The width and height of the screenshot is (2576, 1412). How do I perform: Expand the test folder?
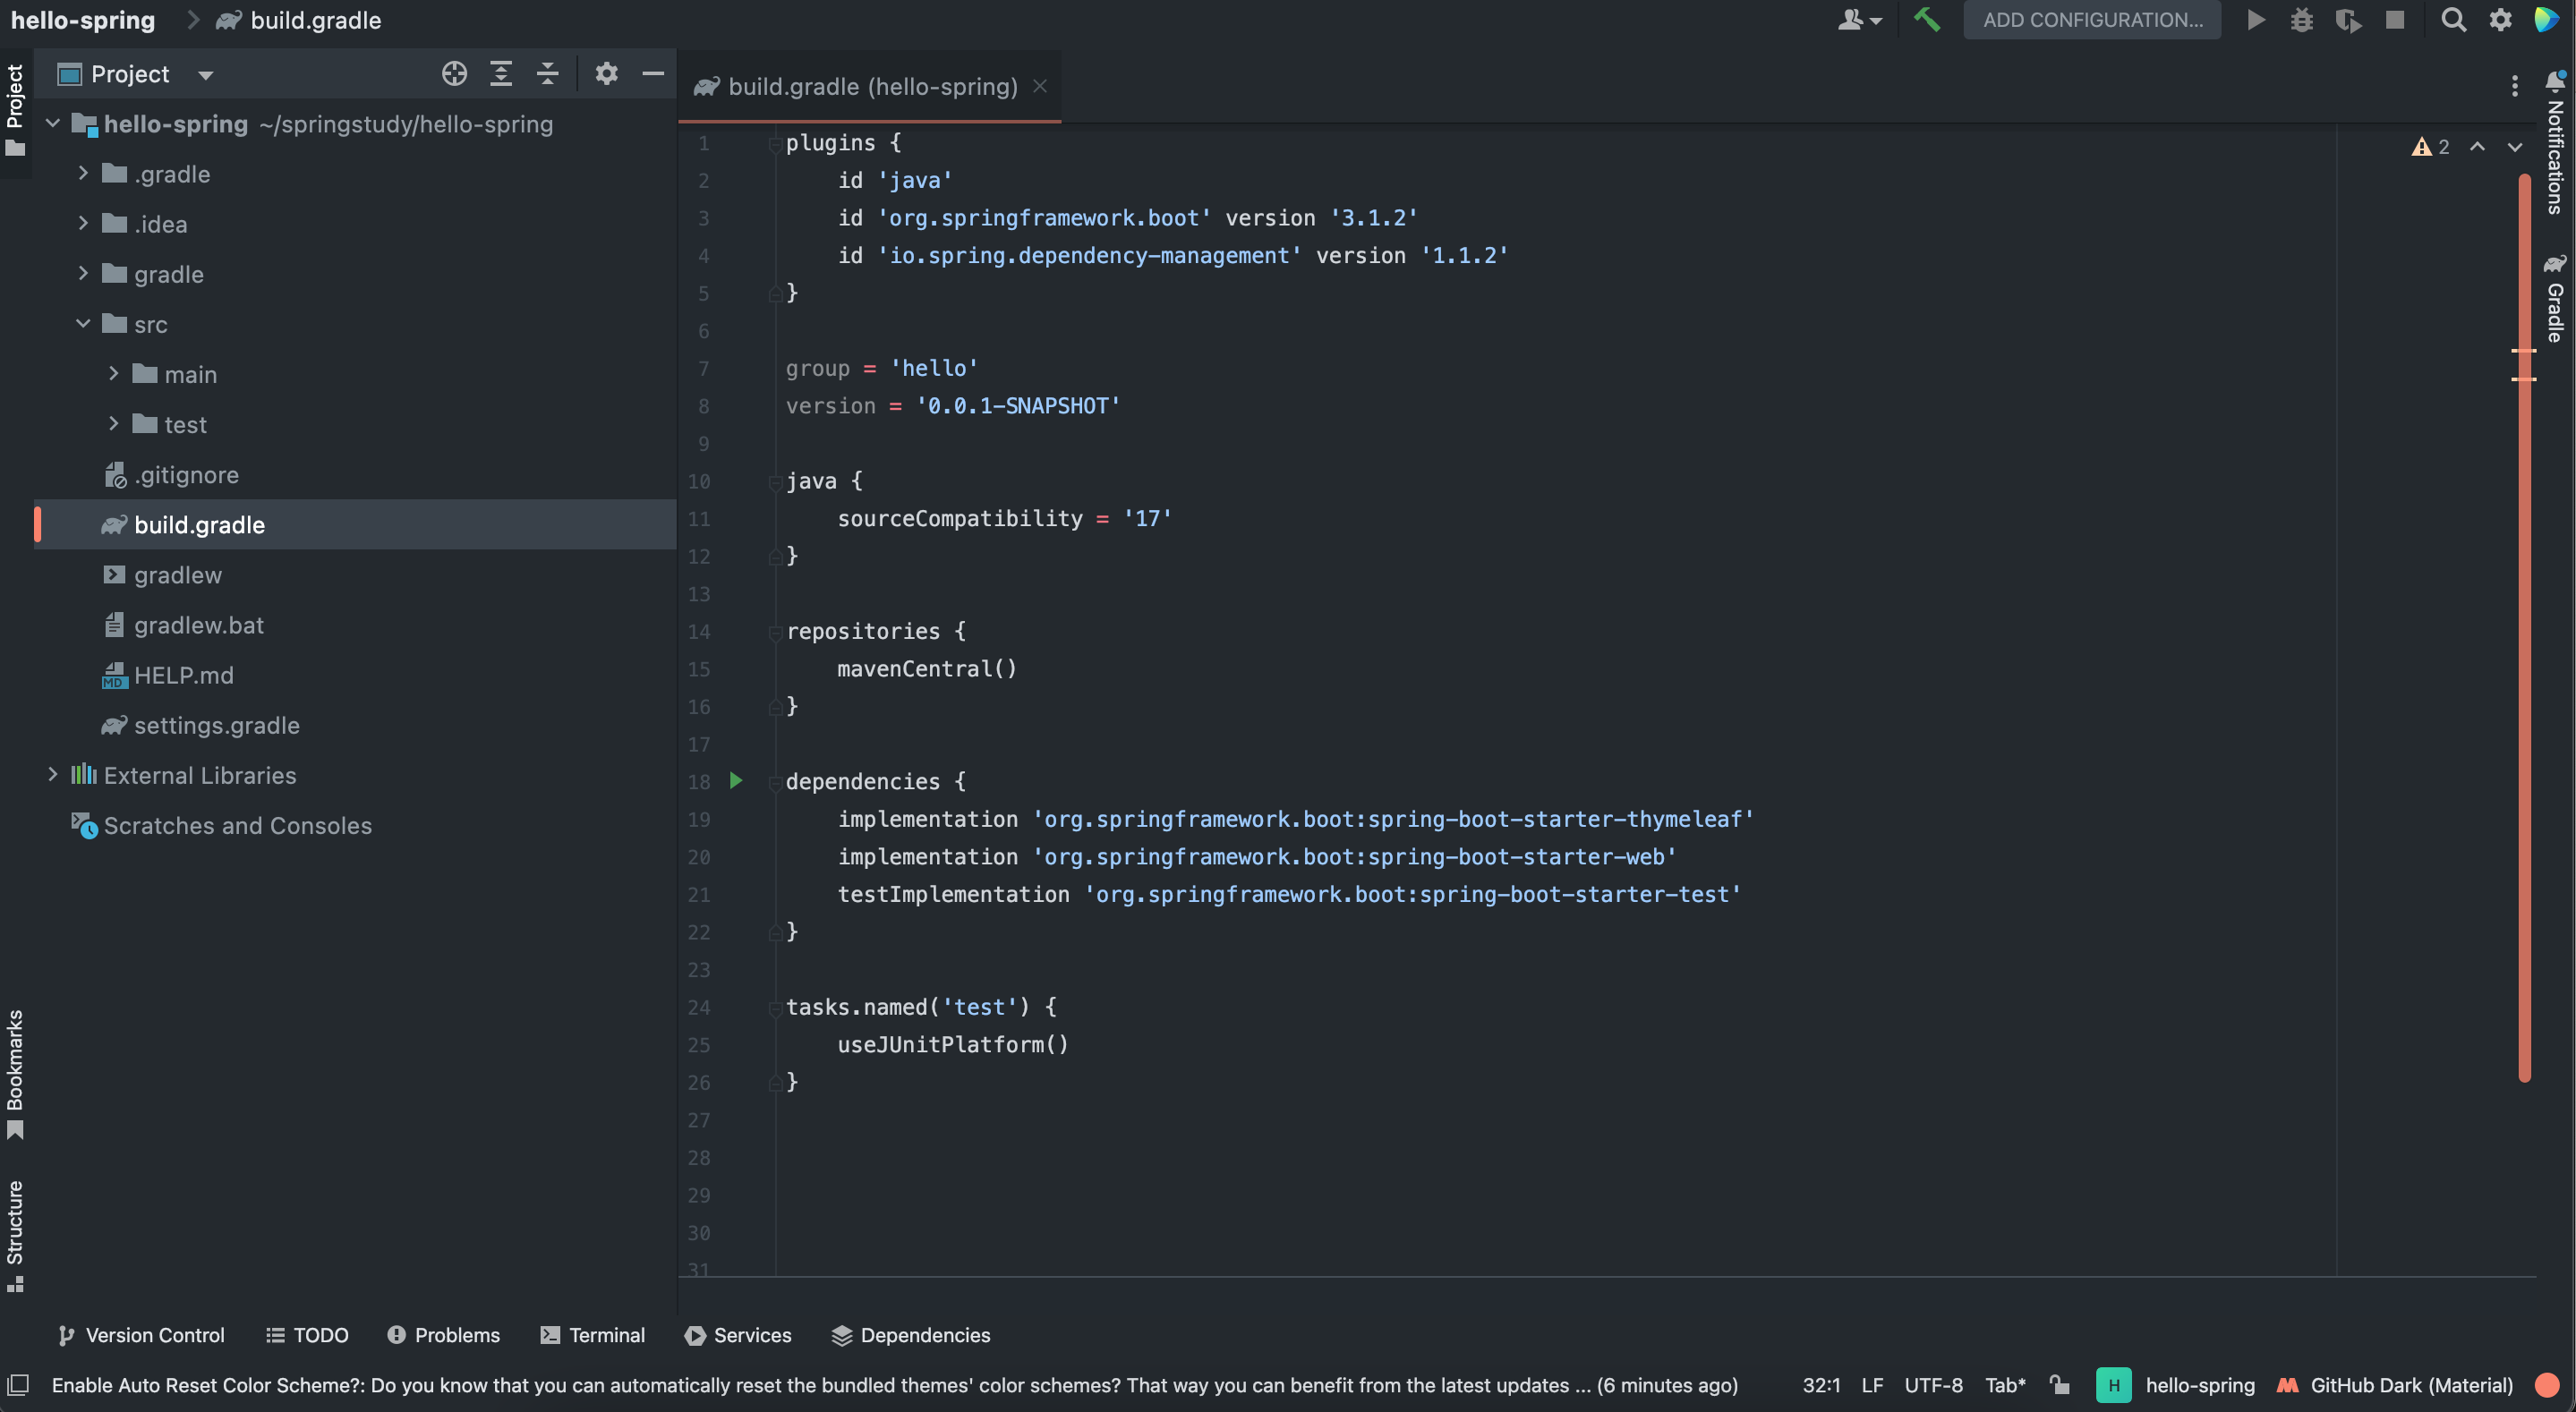point(113,424)
